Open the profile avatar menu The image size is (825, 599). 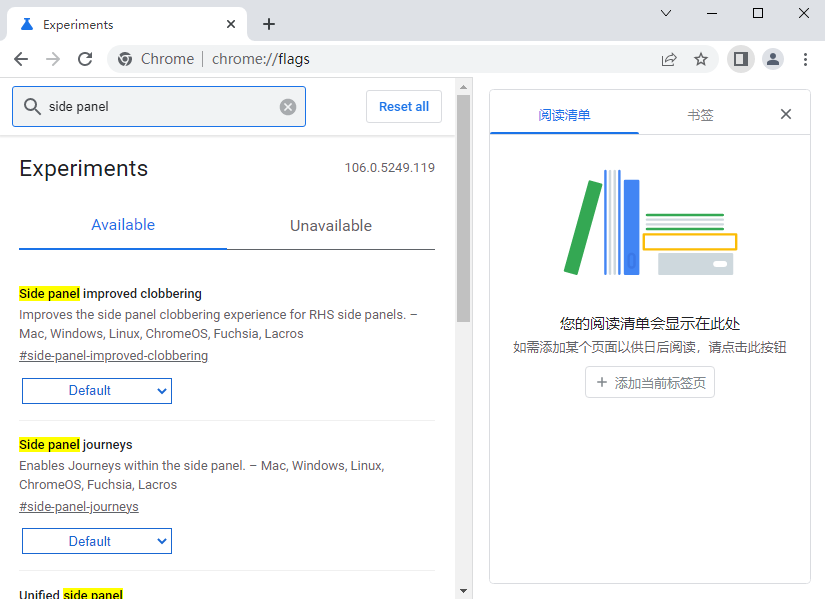[773, 59]
